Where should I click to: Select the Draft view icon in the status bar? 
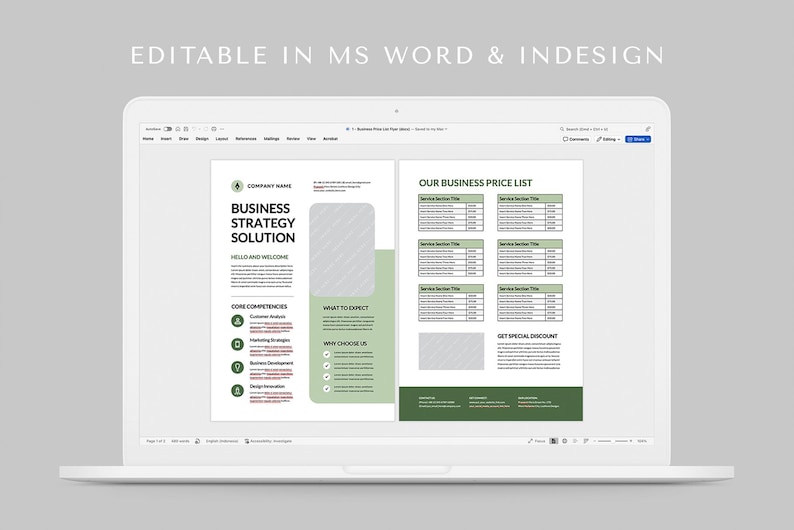(x=586, y=441)
